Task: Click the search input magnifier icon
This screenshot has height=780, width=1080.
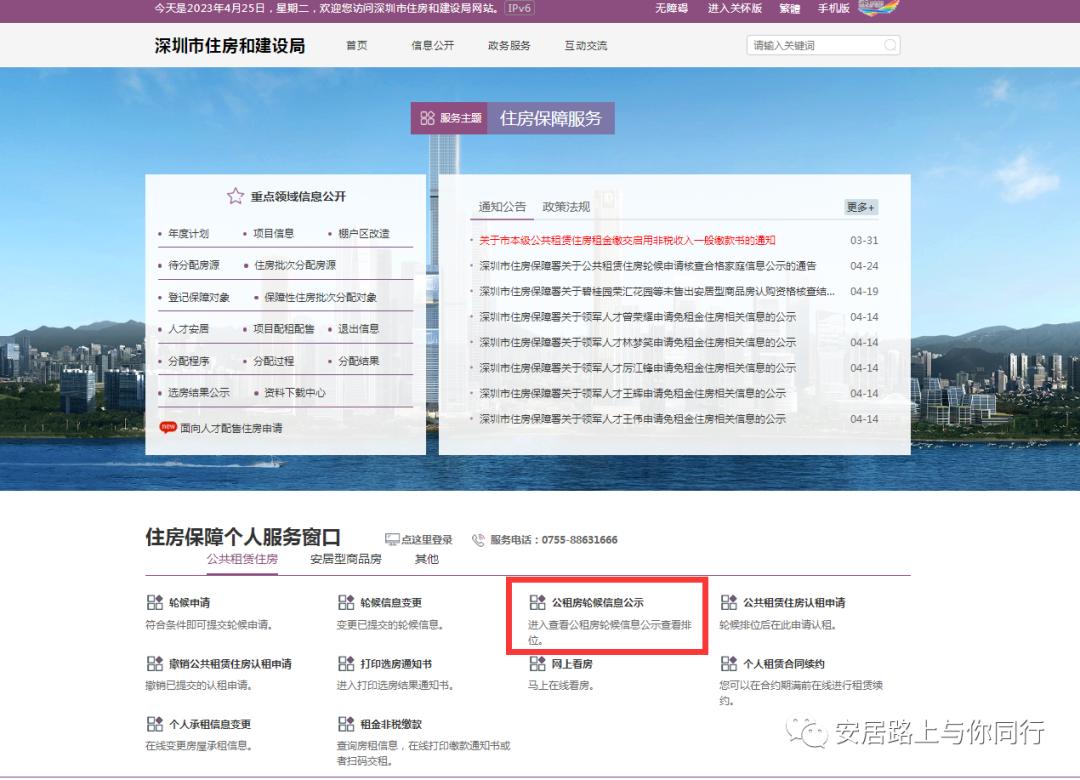Action: tap(890, 45)
